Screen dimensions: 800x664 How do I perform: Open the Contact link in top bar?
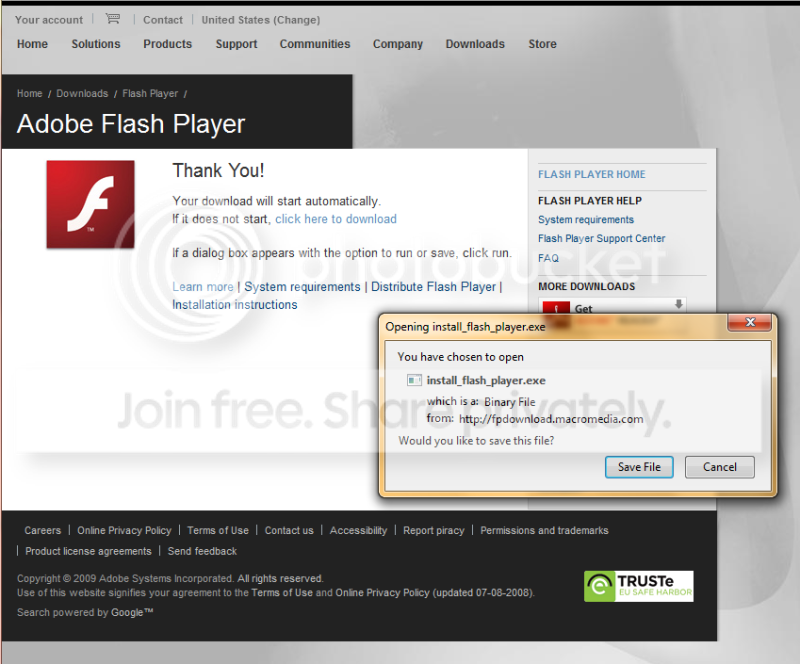(x=162, y=20)
